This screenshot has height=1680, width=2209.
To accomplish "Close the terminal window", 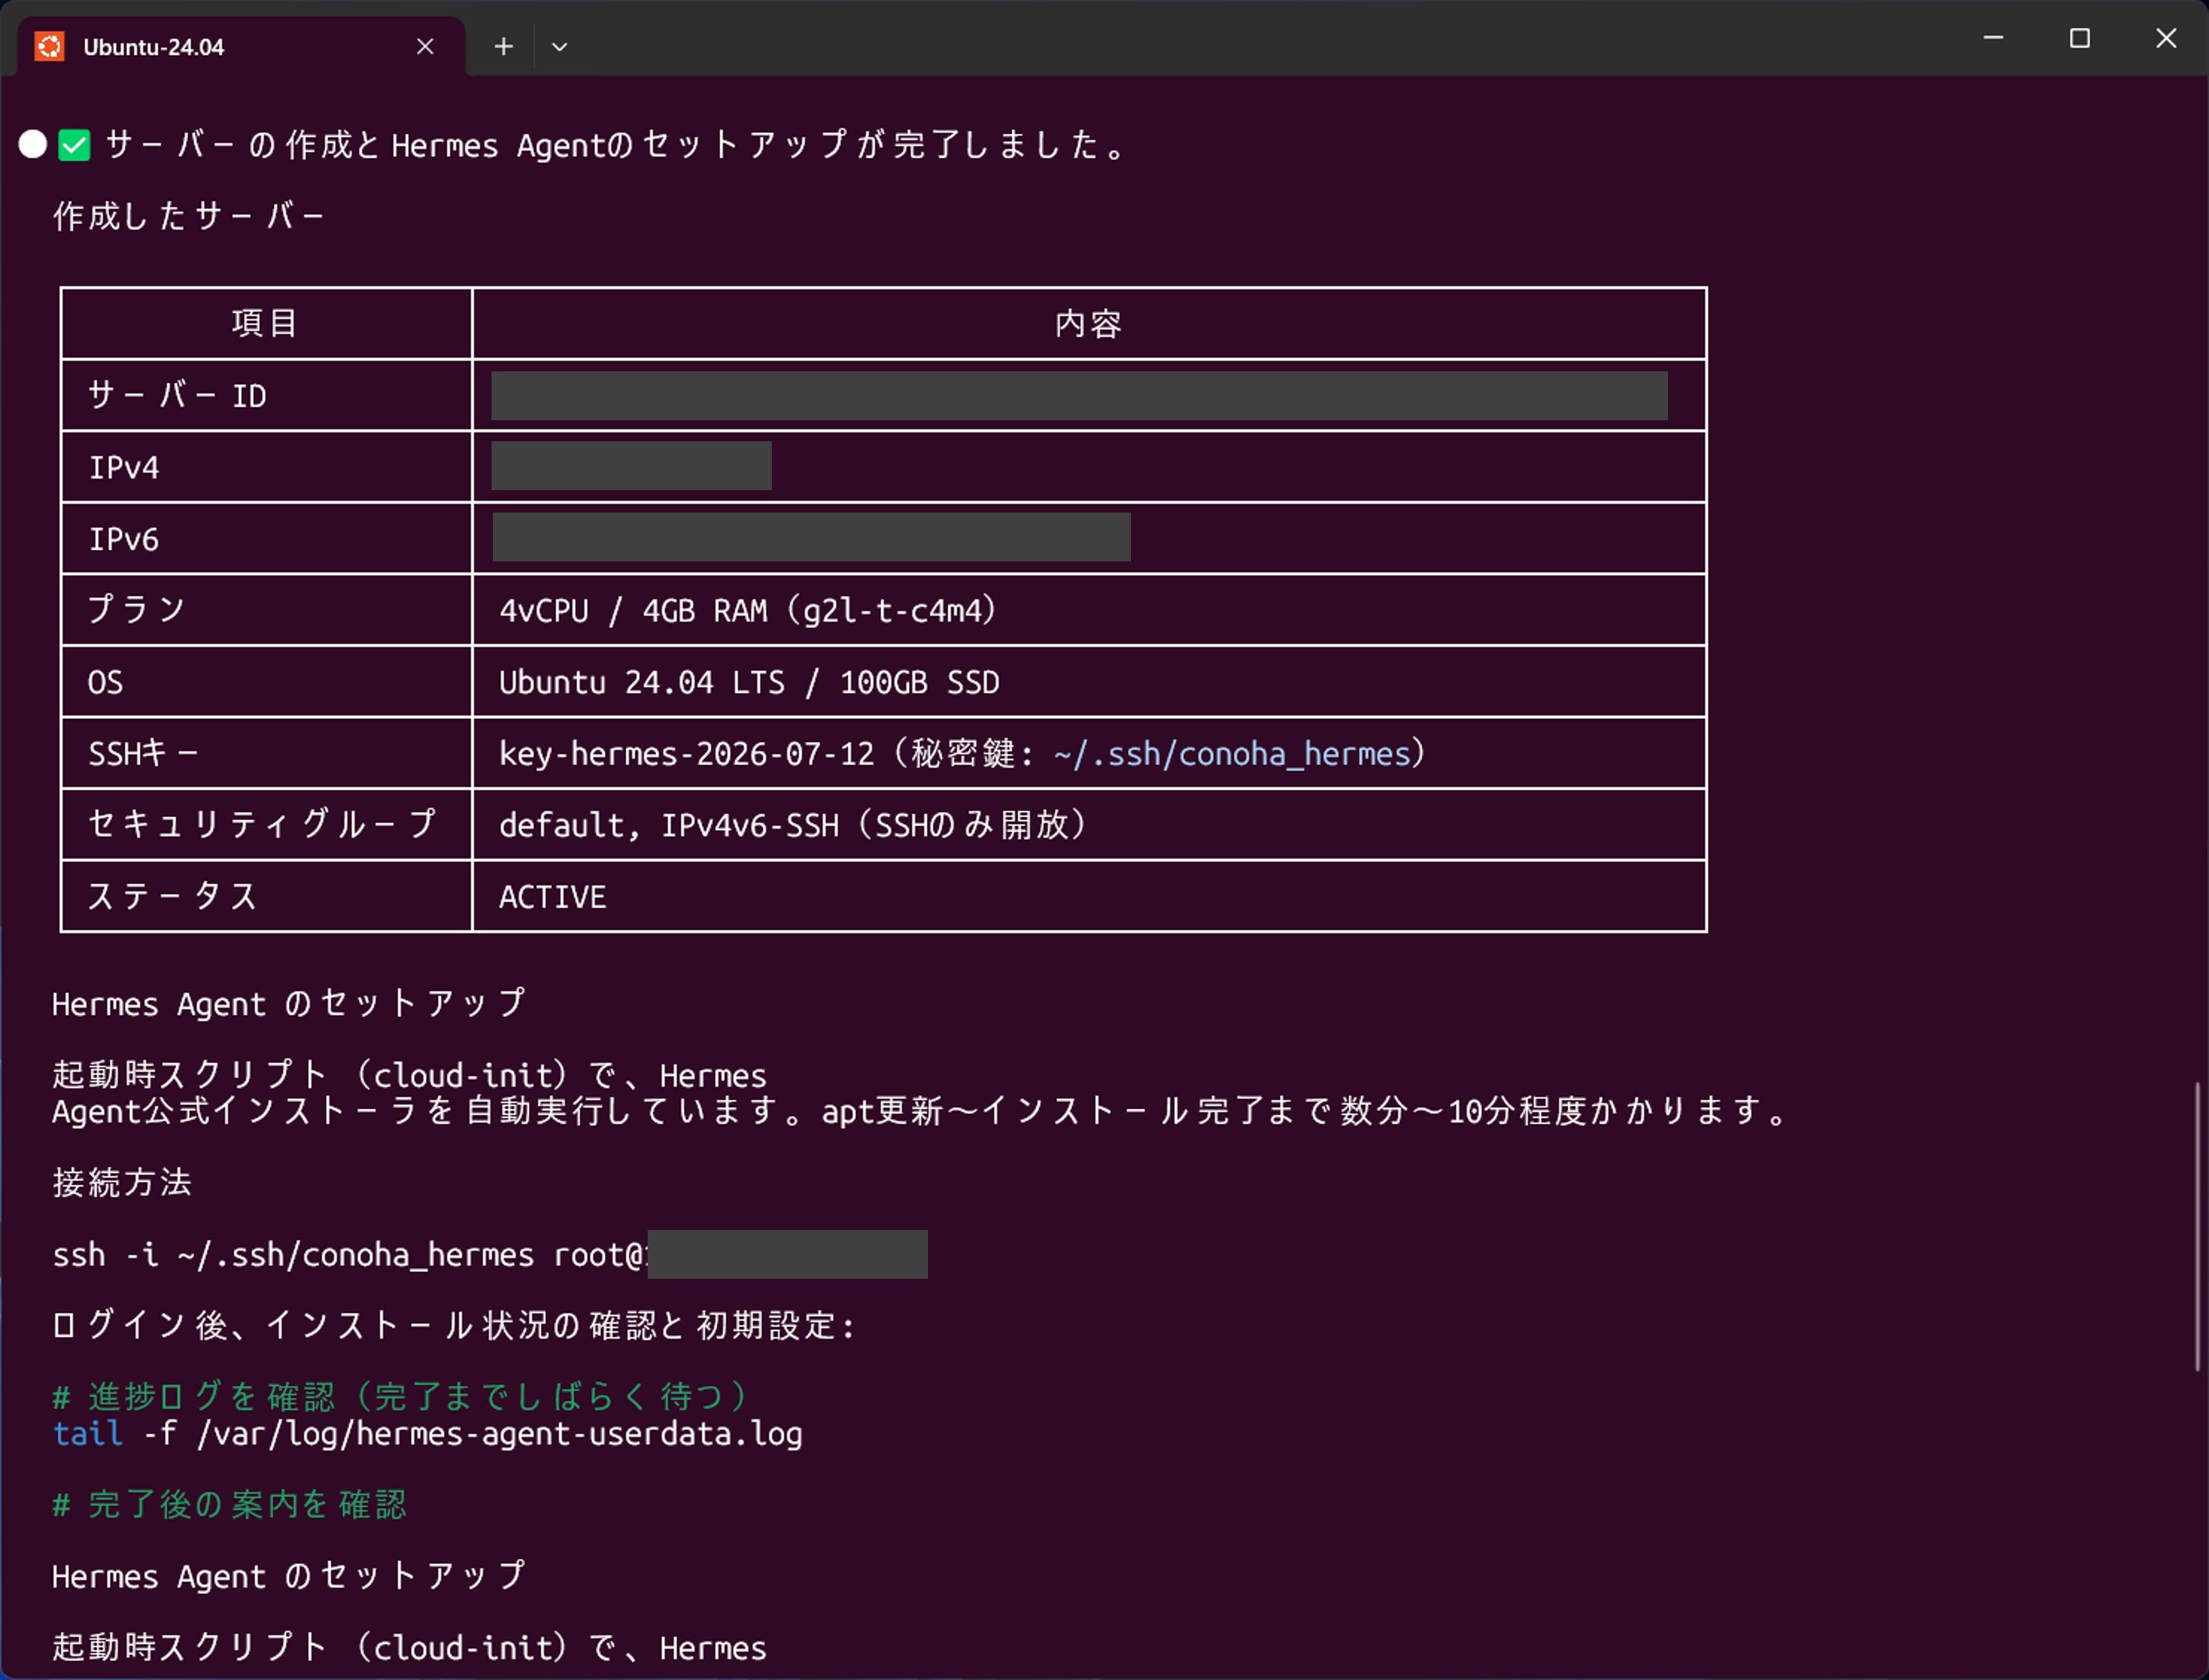I will point(2165,38).
